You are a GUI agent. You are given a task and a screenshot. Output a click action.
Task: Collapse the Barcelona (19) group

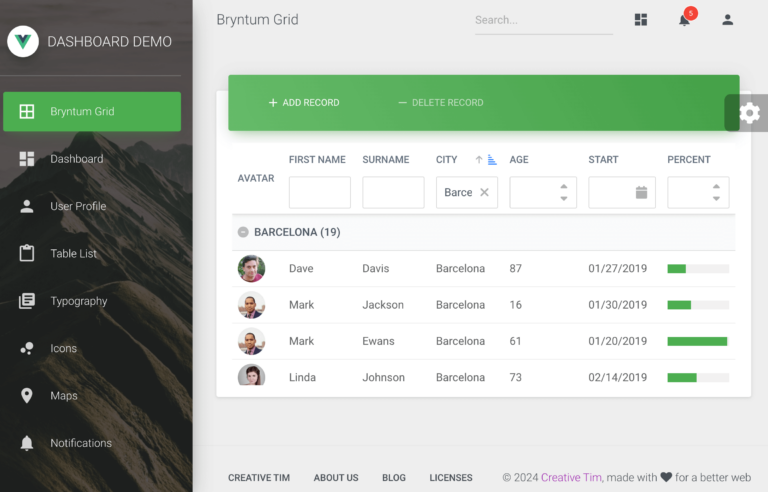point(243,232)
